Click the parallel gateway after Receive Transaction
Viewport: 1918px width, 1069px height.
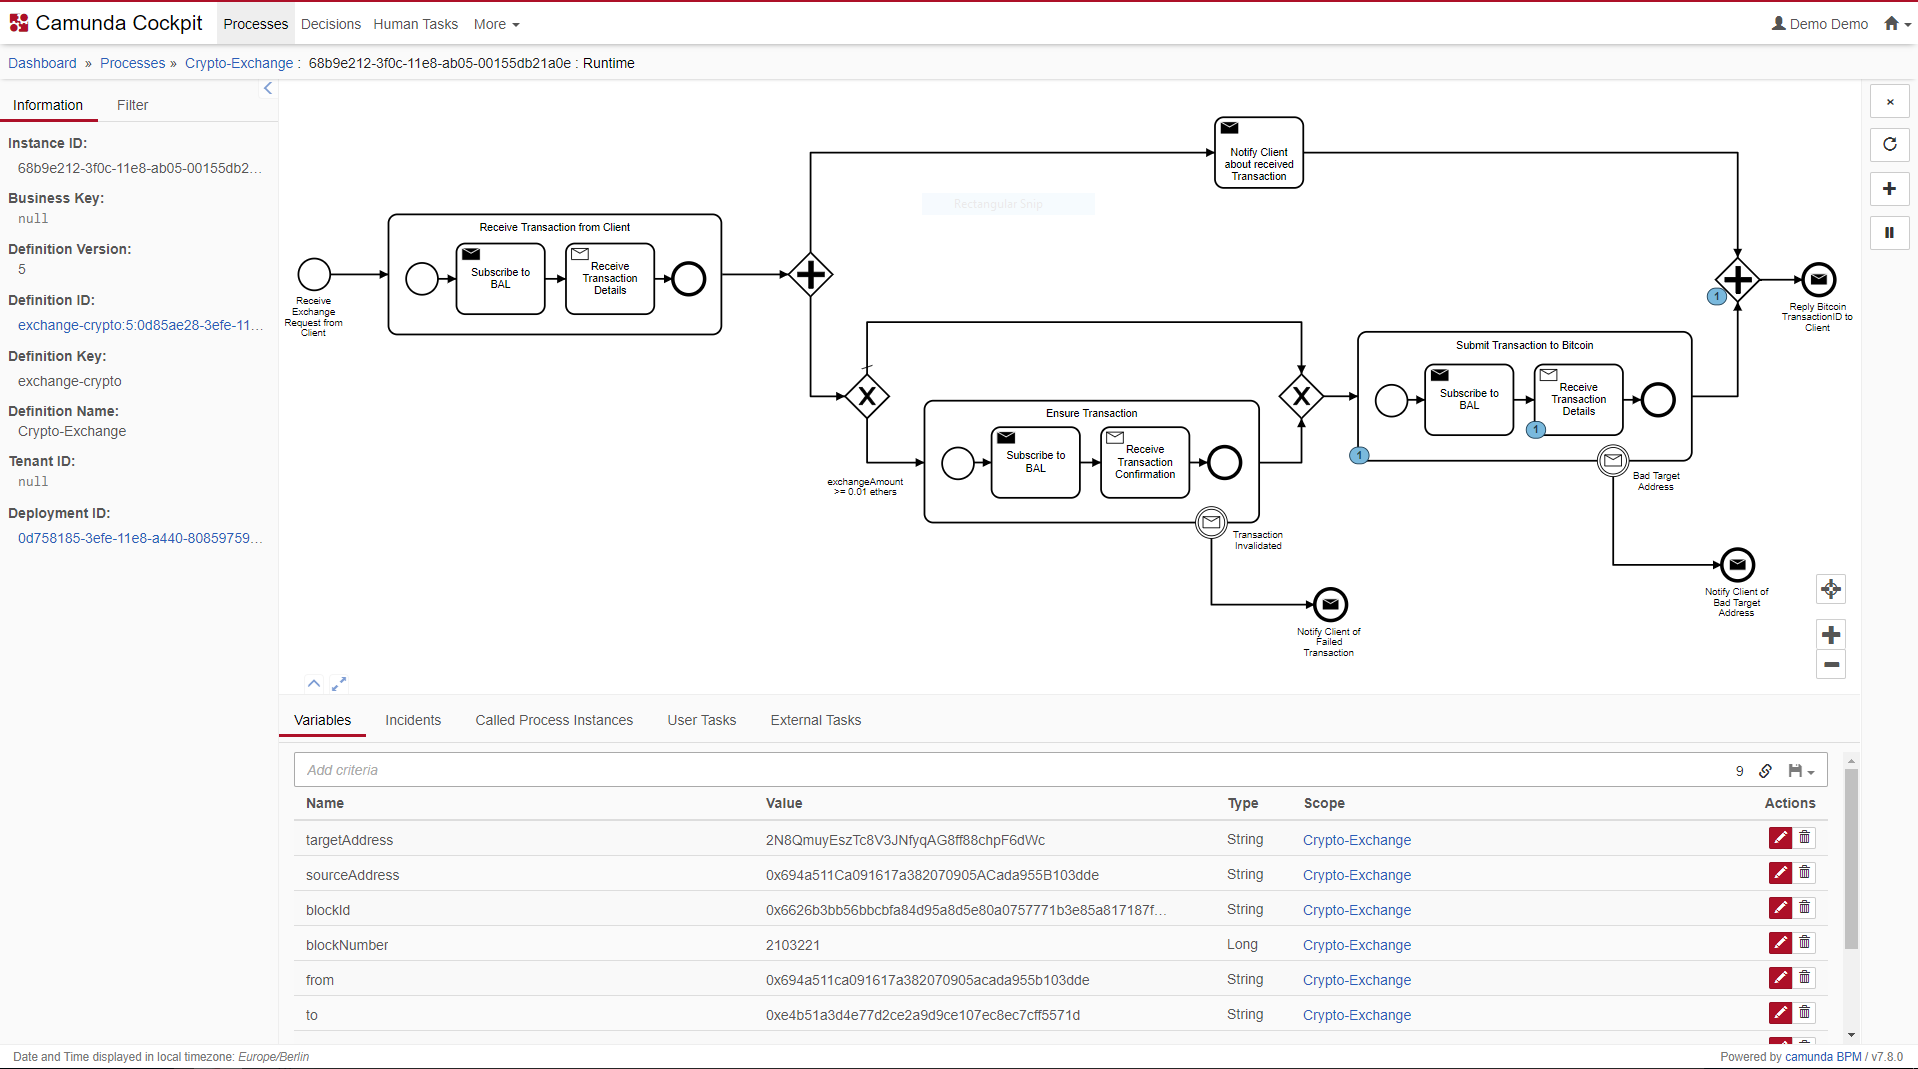pos(810,274)
